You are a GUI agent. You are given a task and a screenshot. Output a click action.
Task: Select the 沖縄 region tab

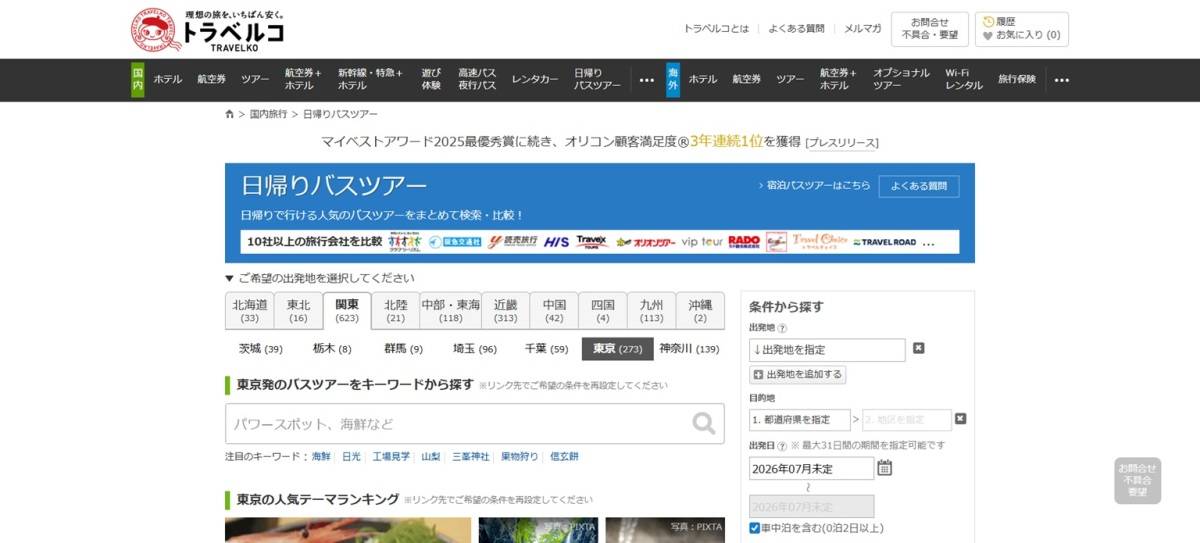coord(701,310)
